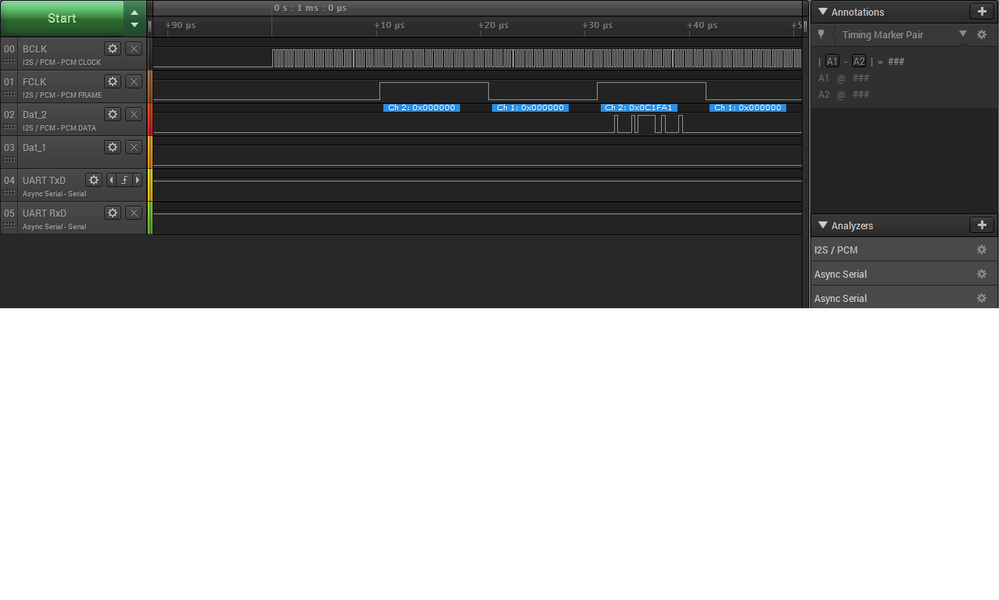Open second Async Serial analyzer gear
Viewport: 999px width, 600px height.
tap(982, 298)
